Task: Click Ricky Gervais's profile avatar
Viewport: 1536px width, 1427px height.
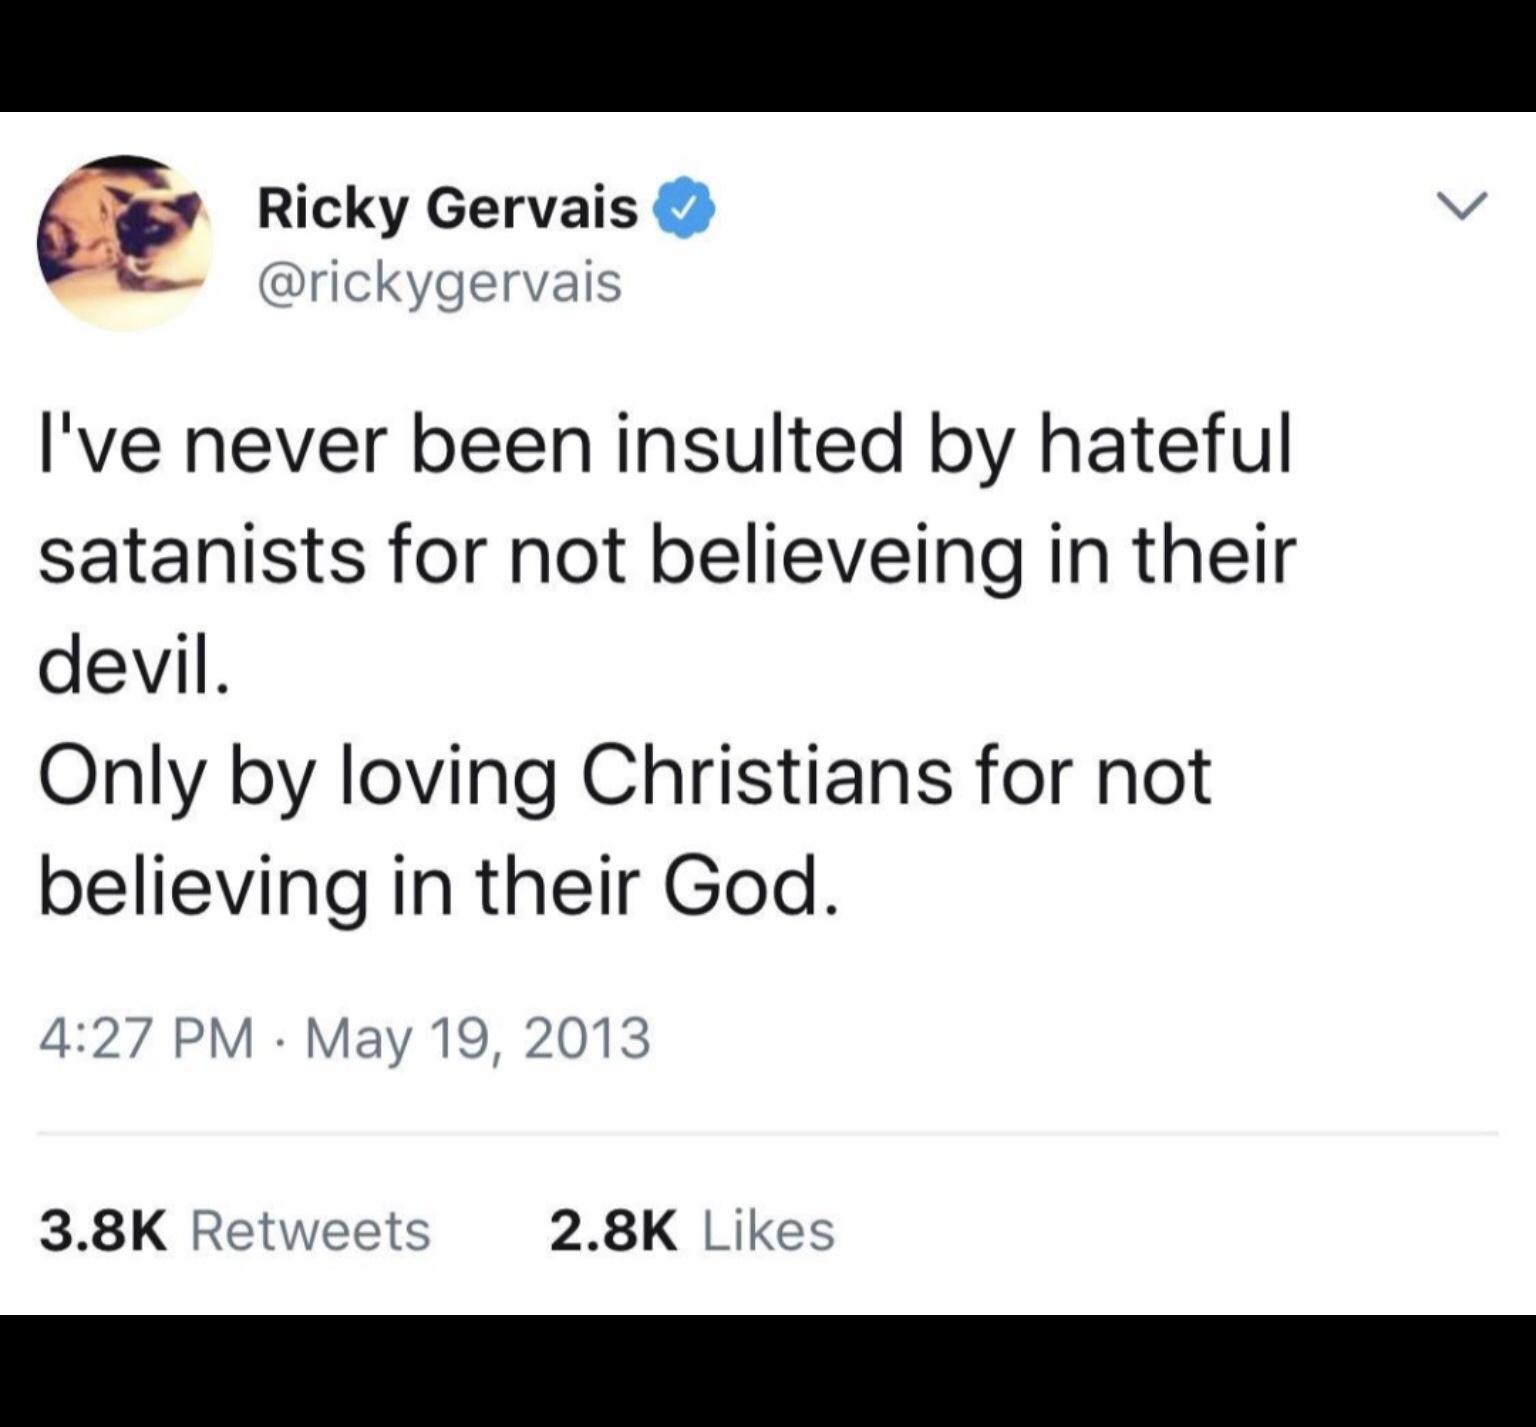Action: [x=124, y=243]
